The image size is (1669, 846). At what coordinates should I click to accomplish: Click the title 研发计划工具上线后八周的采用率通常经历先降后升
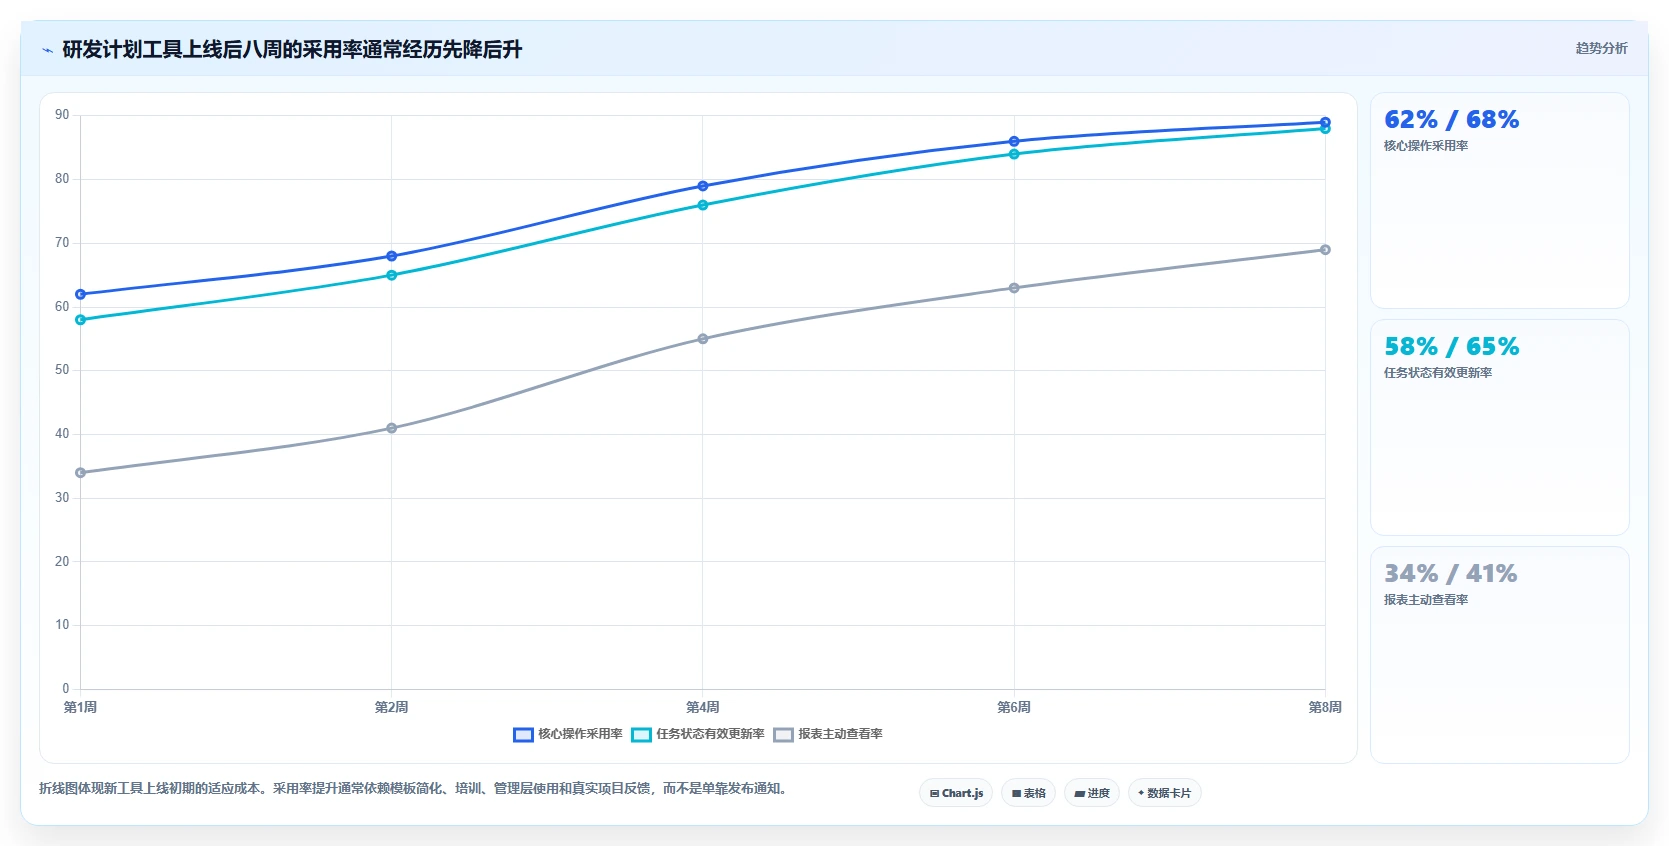292,50
